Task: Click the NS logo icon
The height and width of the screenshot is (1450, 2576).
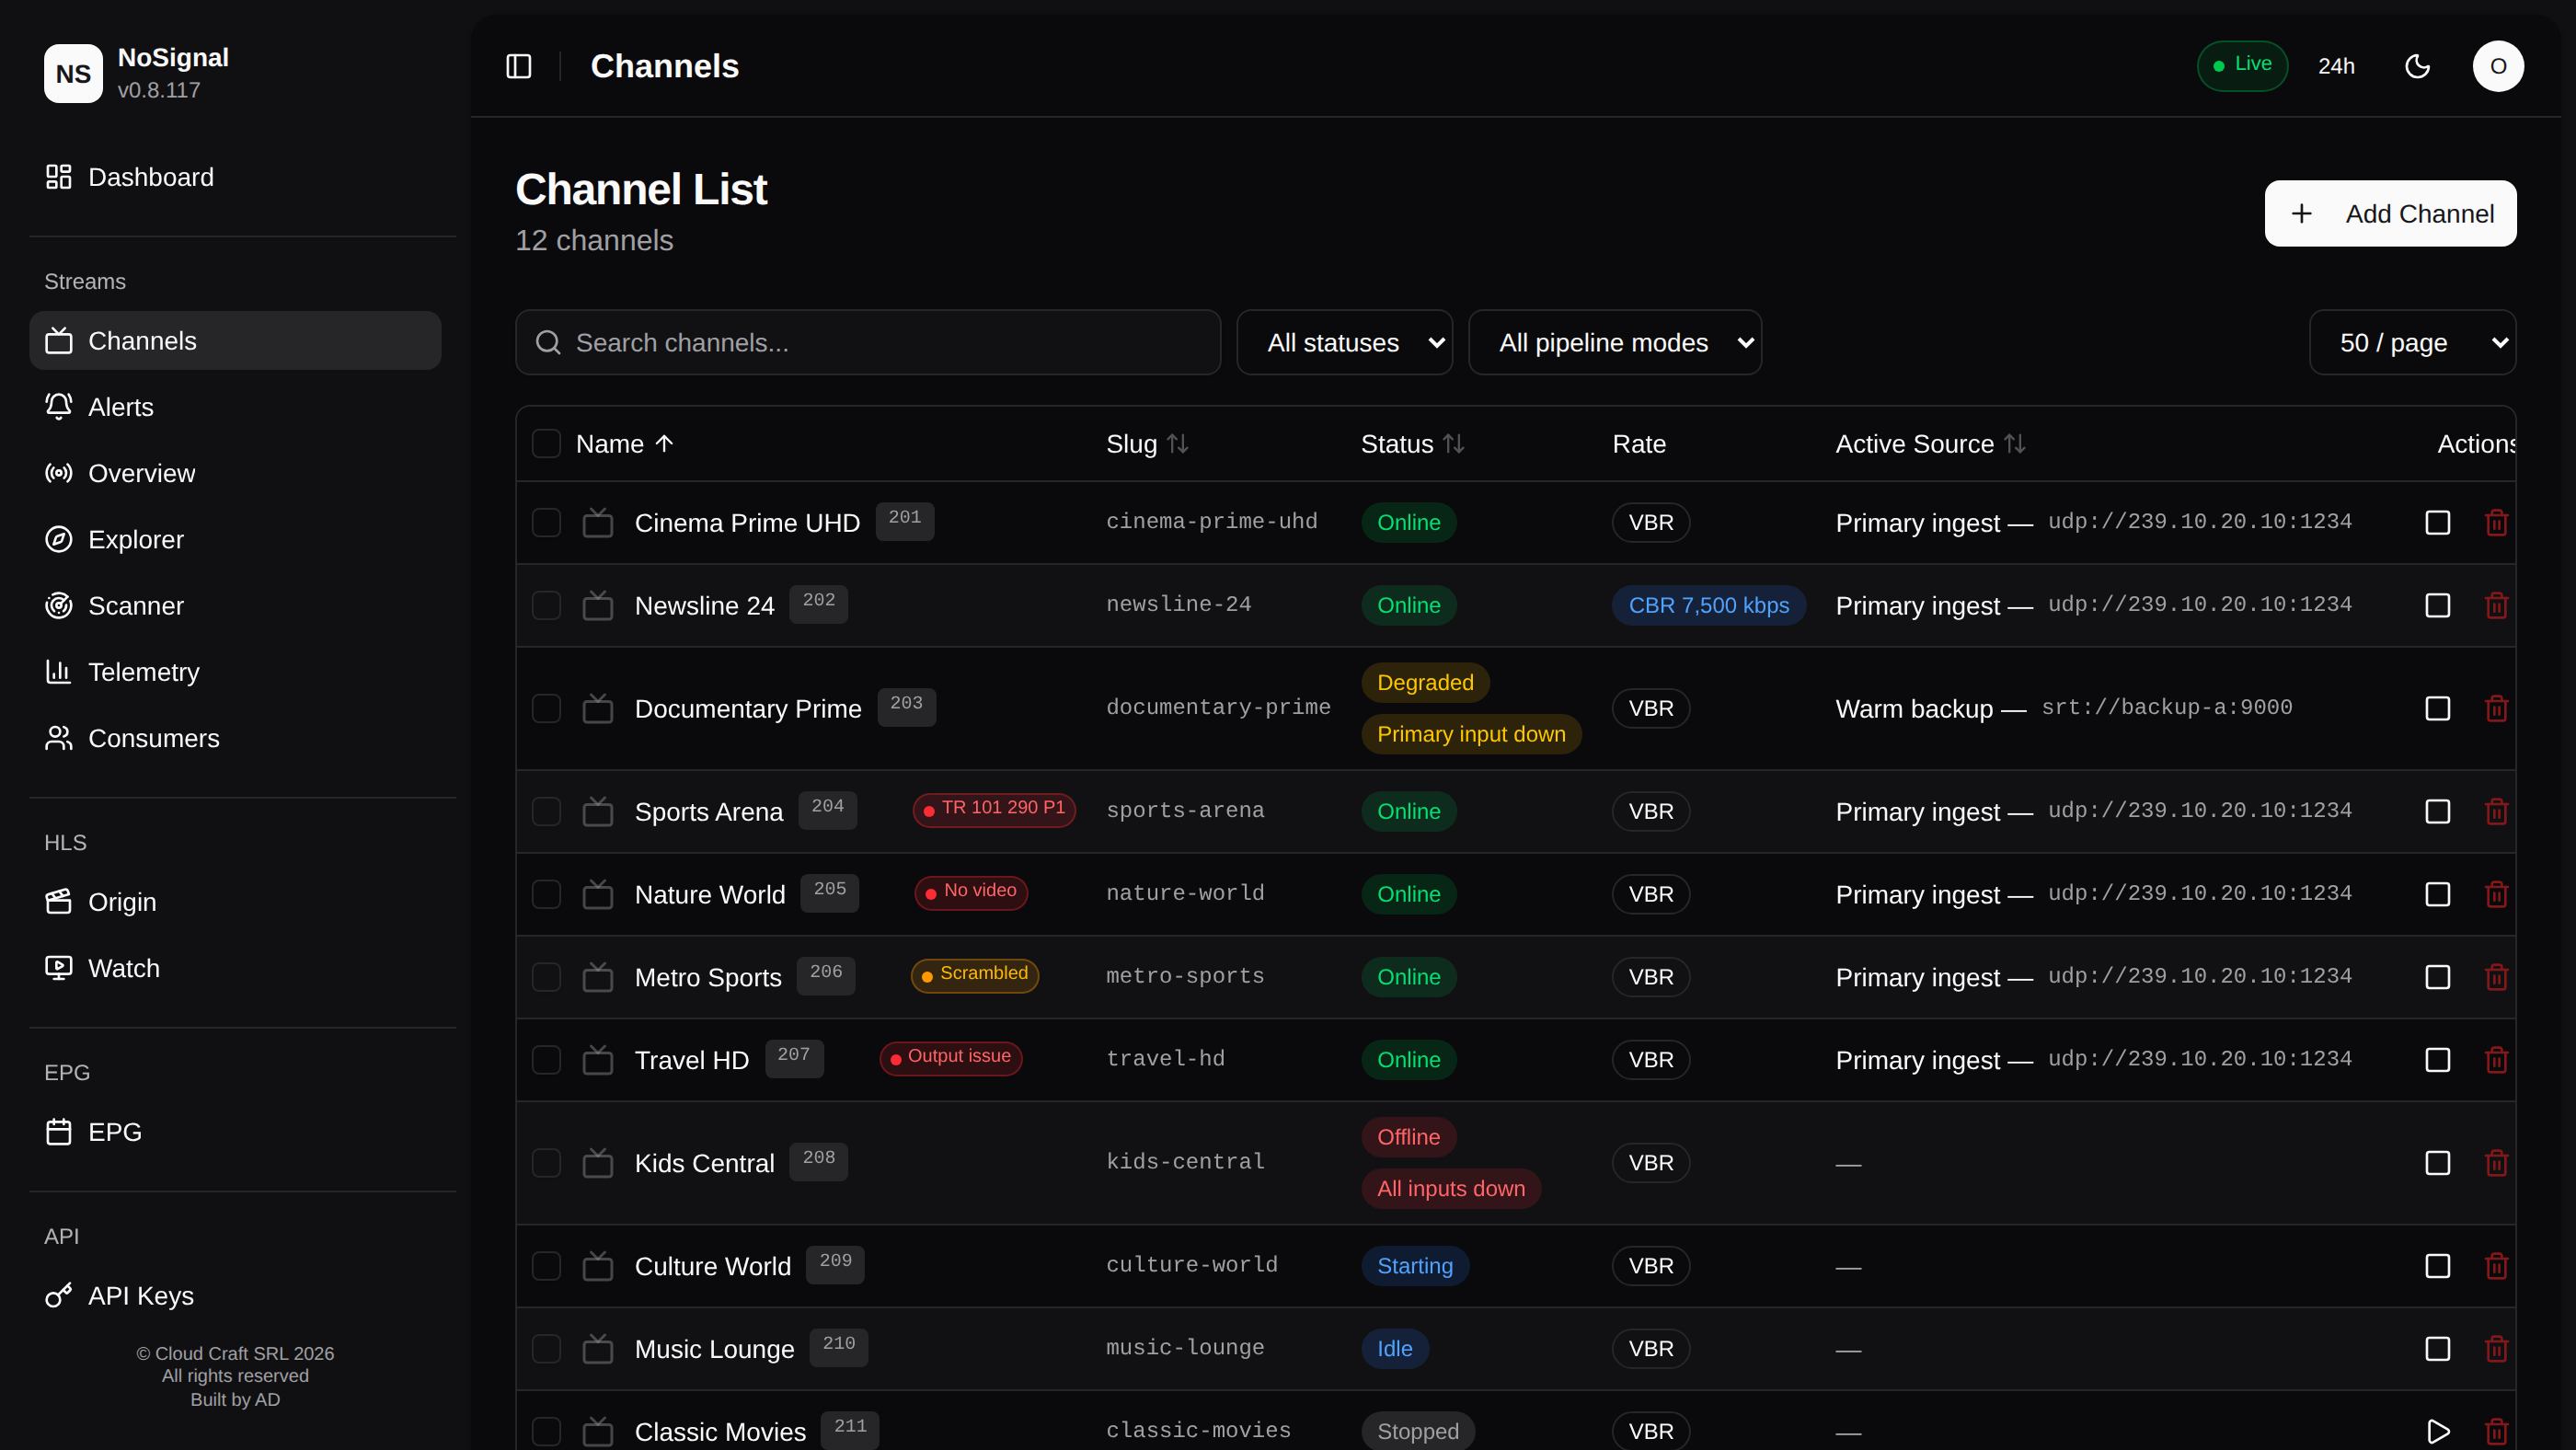Action: point(73,73)
